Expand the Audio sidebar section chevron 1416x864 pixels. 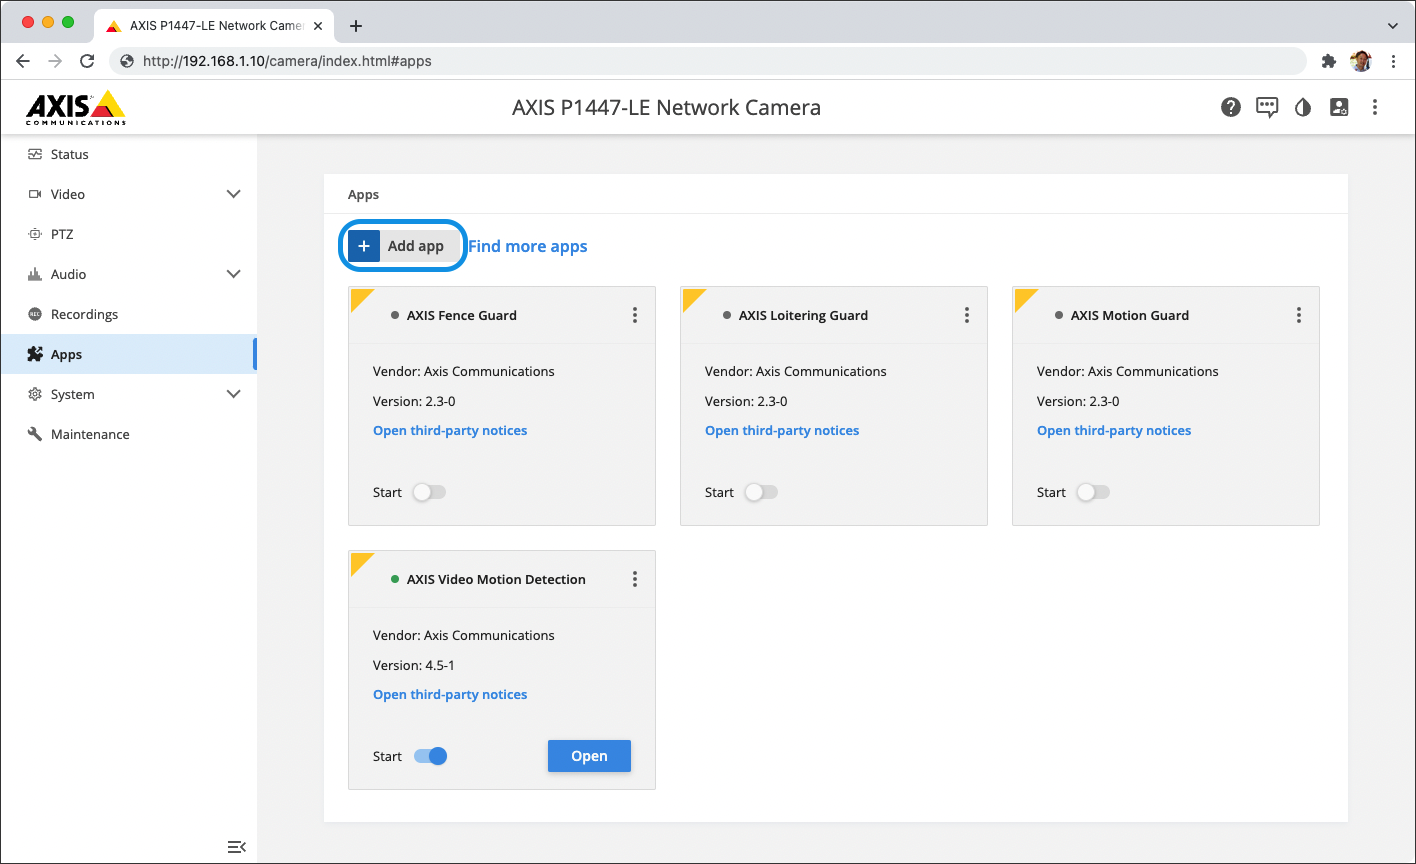[x=234, y=274]
